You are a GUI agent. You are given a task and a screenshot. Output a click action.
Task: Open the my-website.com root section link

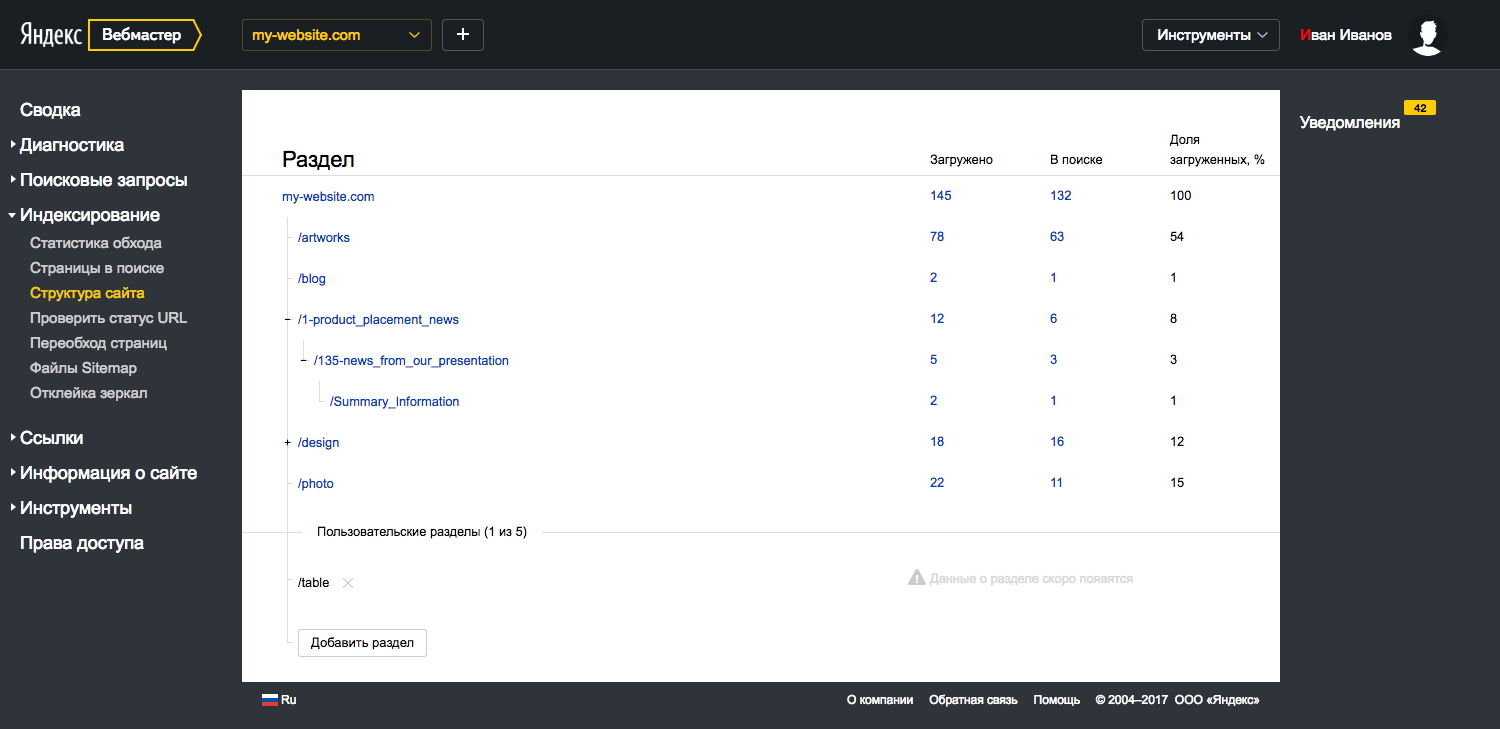coord(328,197)
